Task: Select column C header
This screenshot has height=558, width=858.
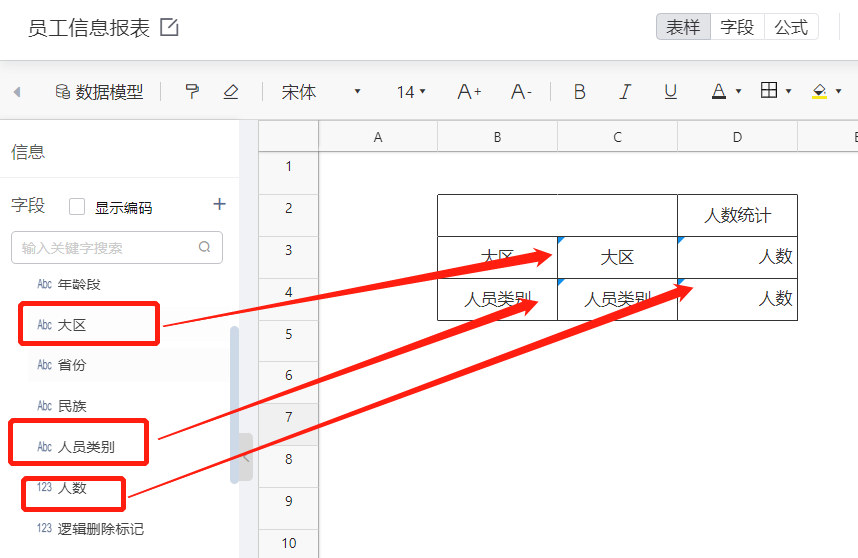Action: 617,137
